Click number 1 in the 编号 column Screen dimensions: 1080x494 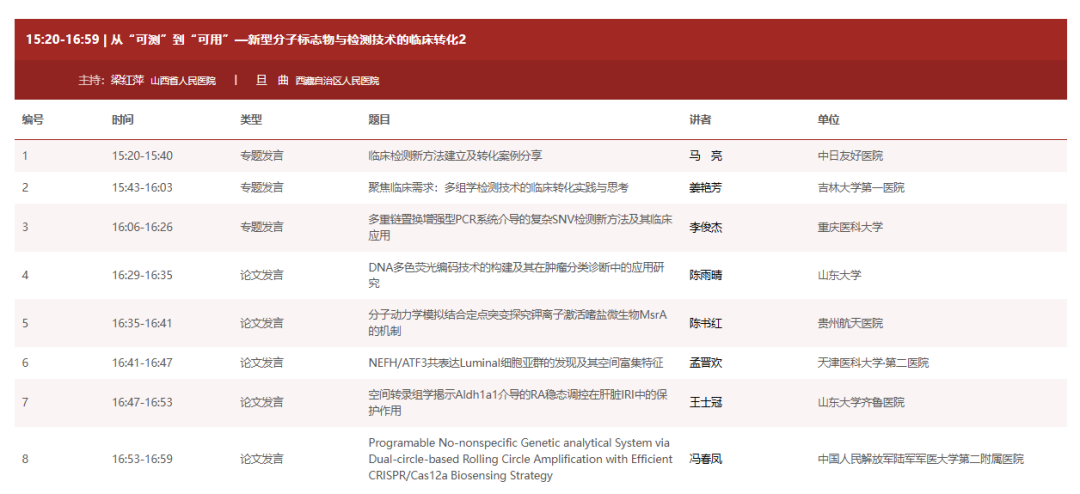25,156
